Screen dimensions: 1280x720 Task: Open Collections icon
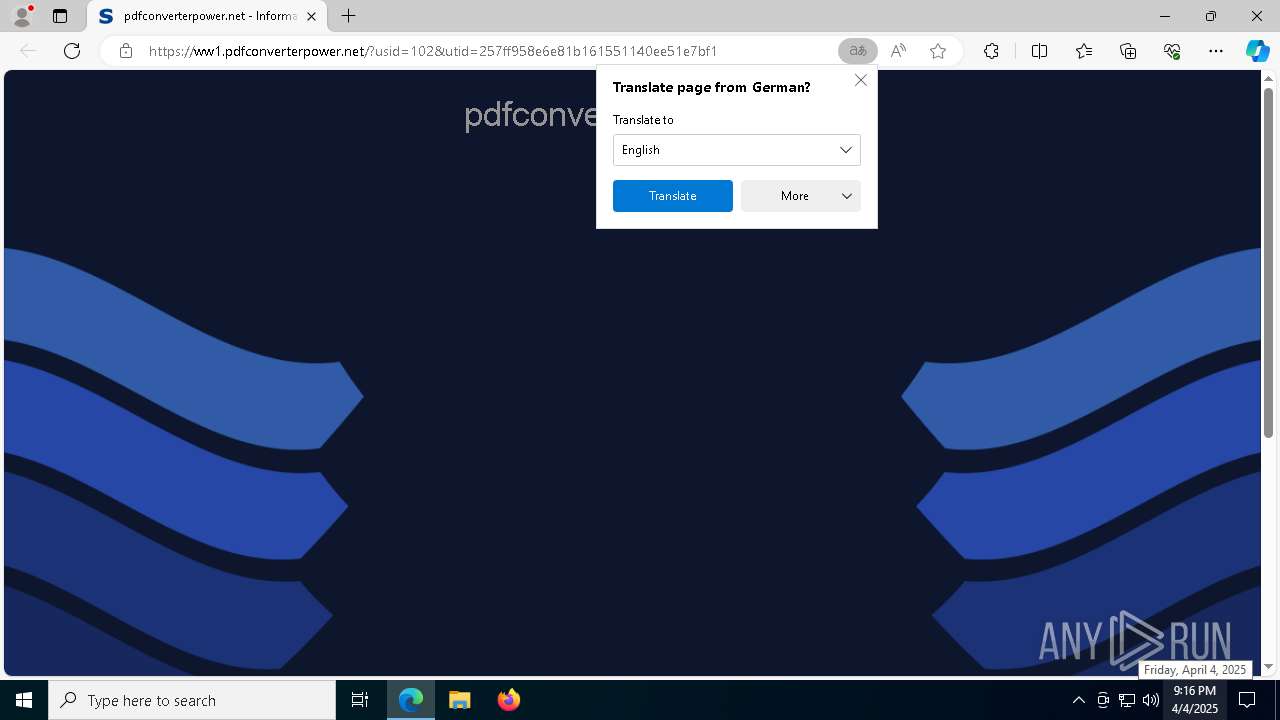point(1128,51)
